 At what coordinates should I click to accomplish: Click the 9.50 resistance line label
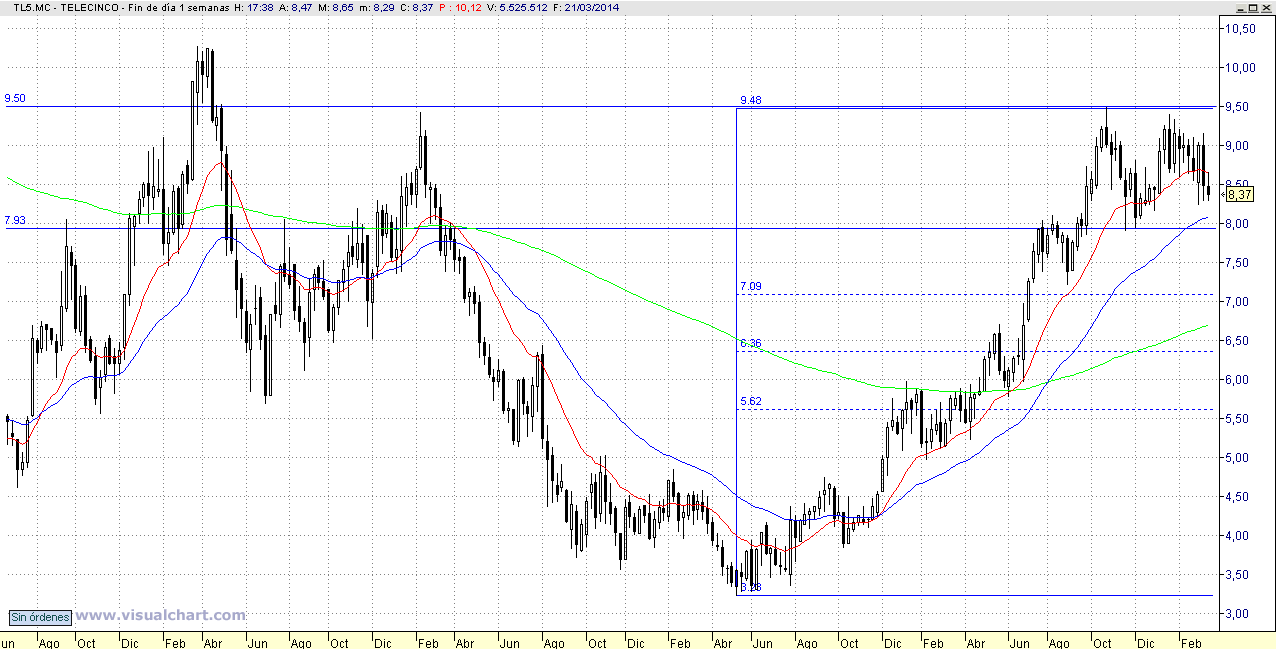[15, 99]
